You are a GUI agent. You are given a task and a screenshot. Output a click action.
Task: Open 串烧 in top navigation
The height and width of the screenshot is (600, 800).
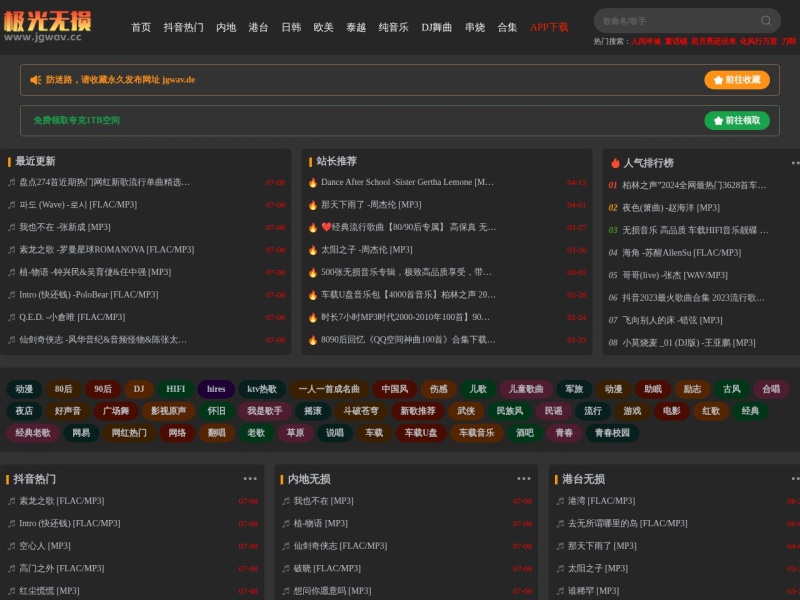click(475, 27)
